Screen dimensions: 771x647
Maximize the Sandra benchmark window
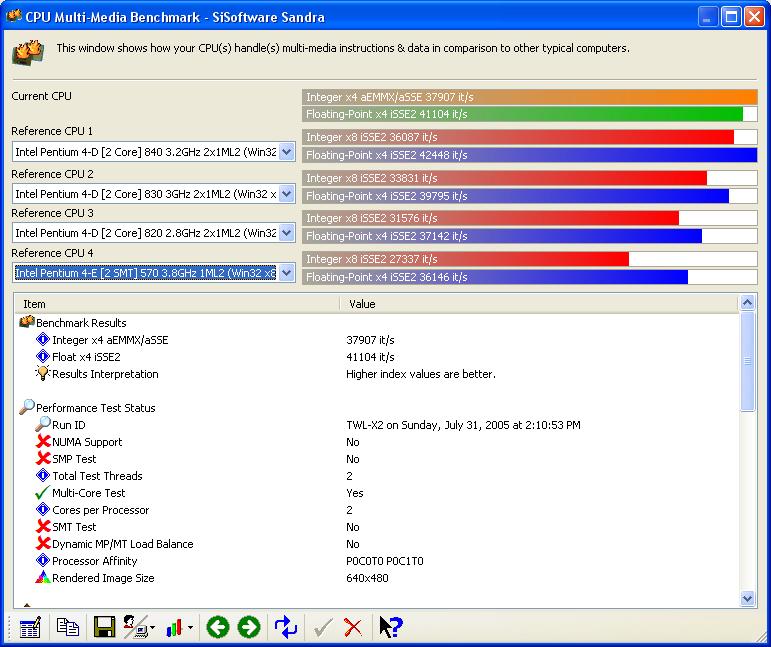(731, 17)
